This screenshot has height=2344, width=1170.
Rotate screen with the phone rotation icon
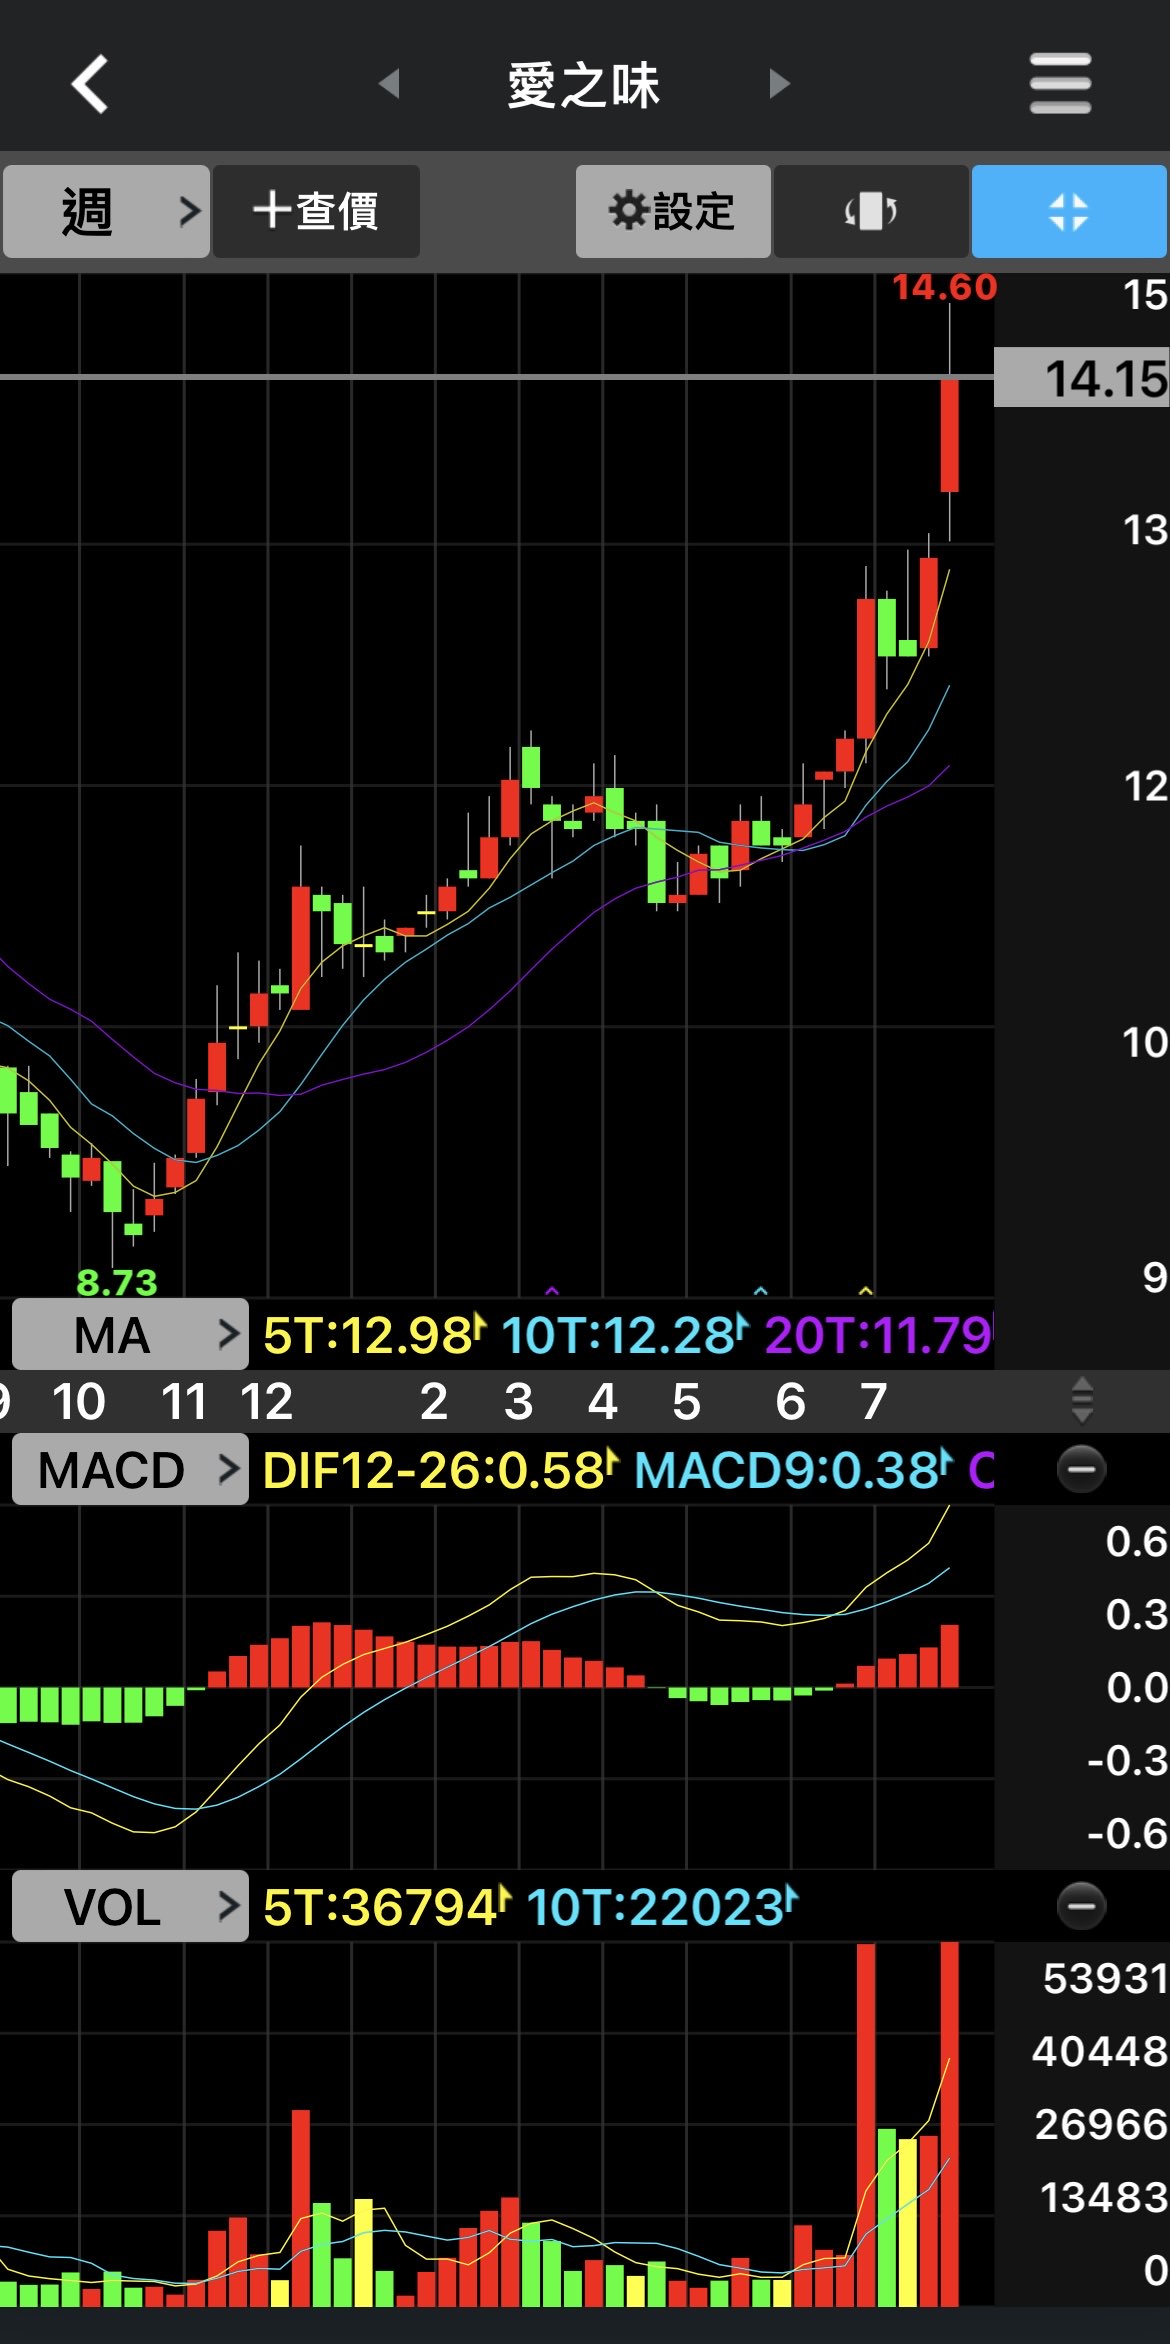pos(870,212)
